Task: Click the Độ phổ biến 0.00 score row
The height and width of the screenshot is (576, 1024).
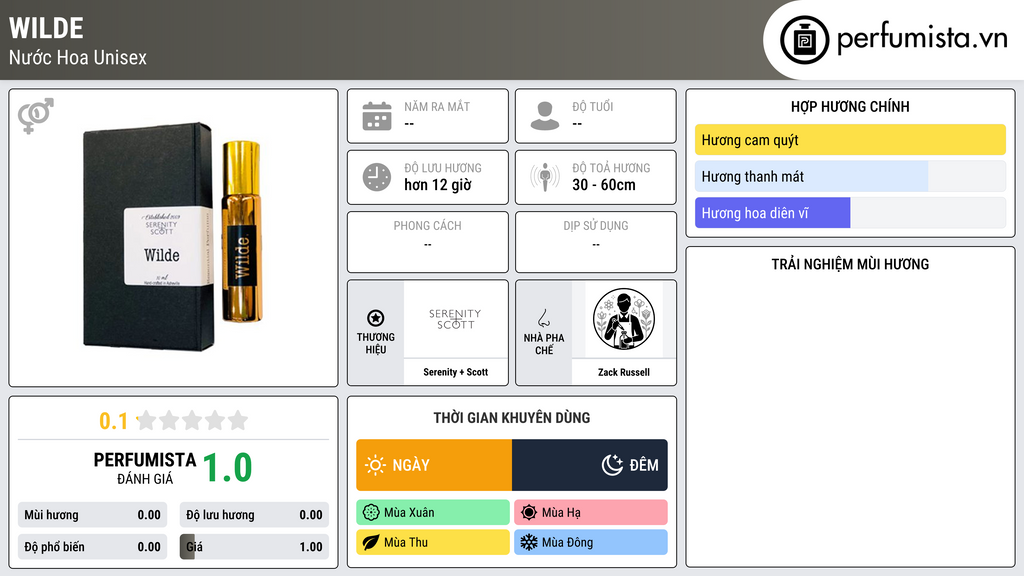Action: [x=92, y=547]
